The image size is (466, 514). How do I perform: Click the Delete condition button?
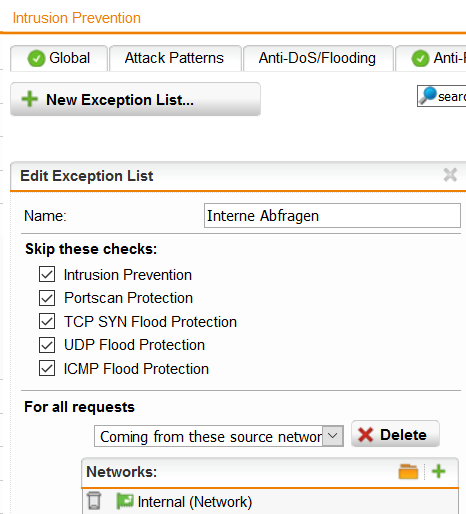point(395,434)
